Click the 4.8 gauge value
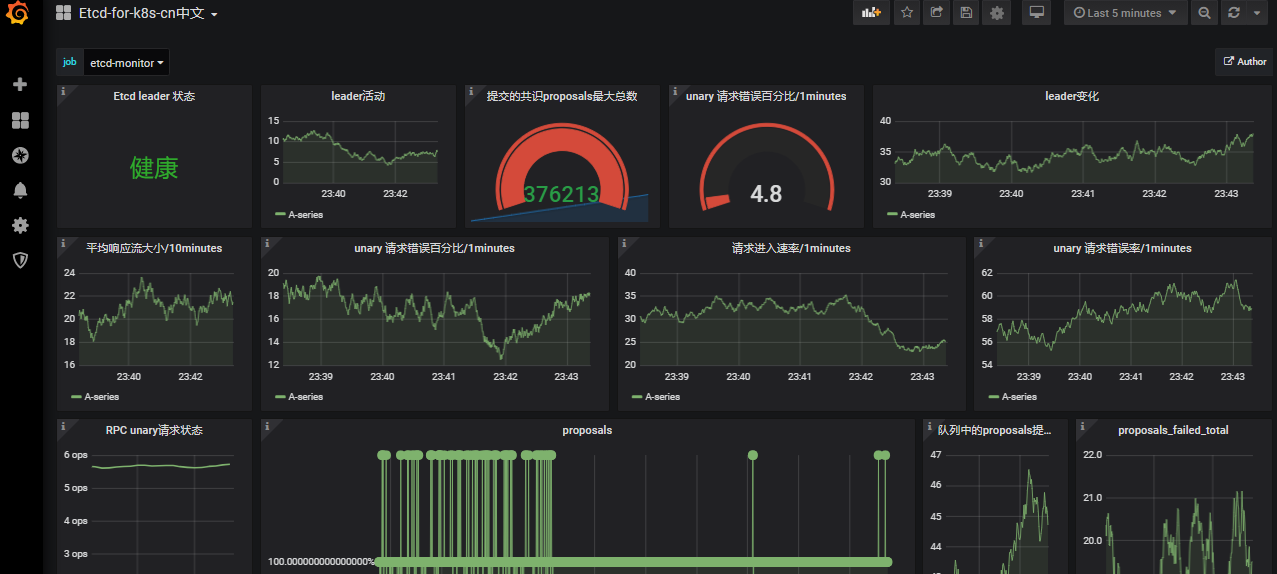Image resolution: width=1277 pixels, height=574 pixels. [766, 194]
